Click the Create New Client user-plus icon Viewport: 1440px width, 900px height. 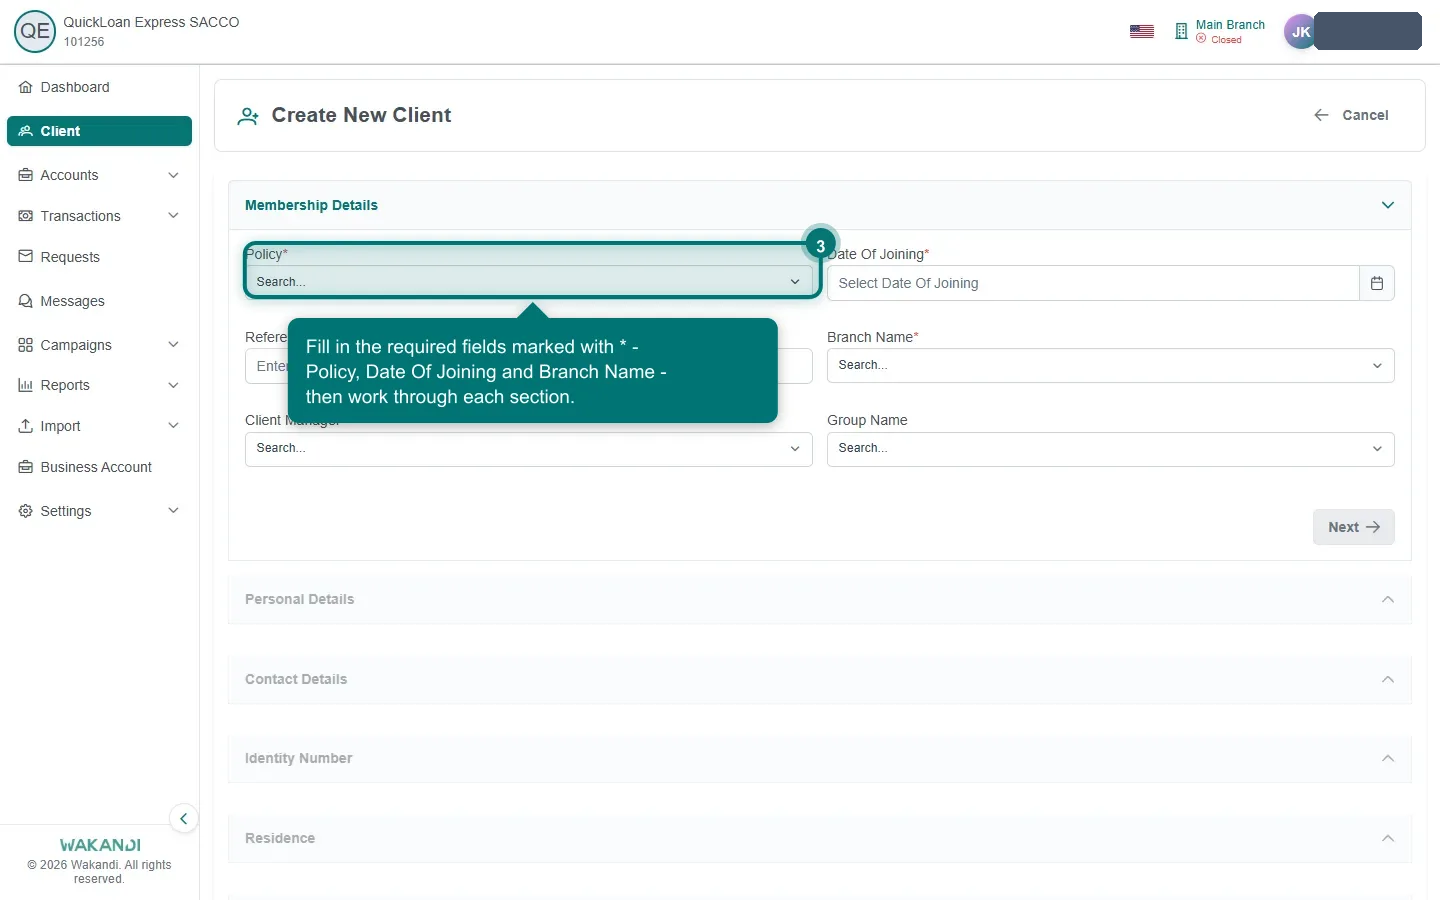pyautogui.click(x=248, y=116)
